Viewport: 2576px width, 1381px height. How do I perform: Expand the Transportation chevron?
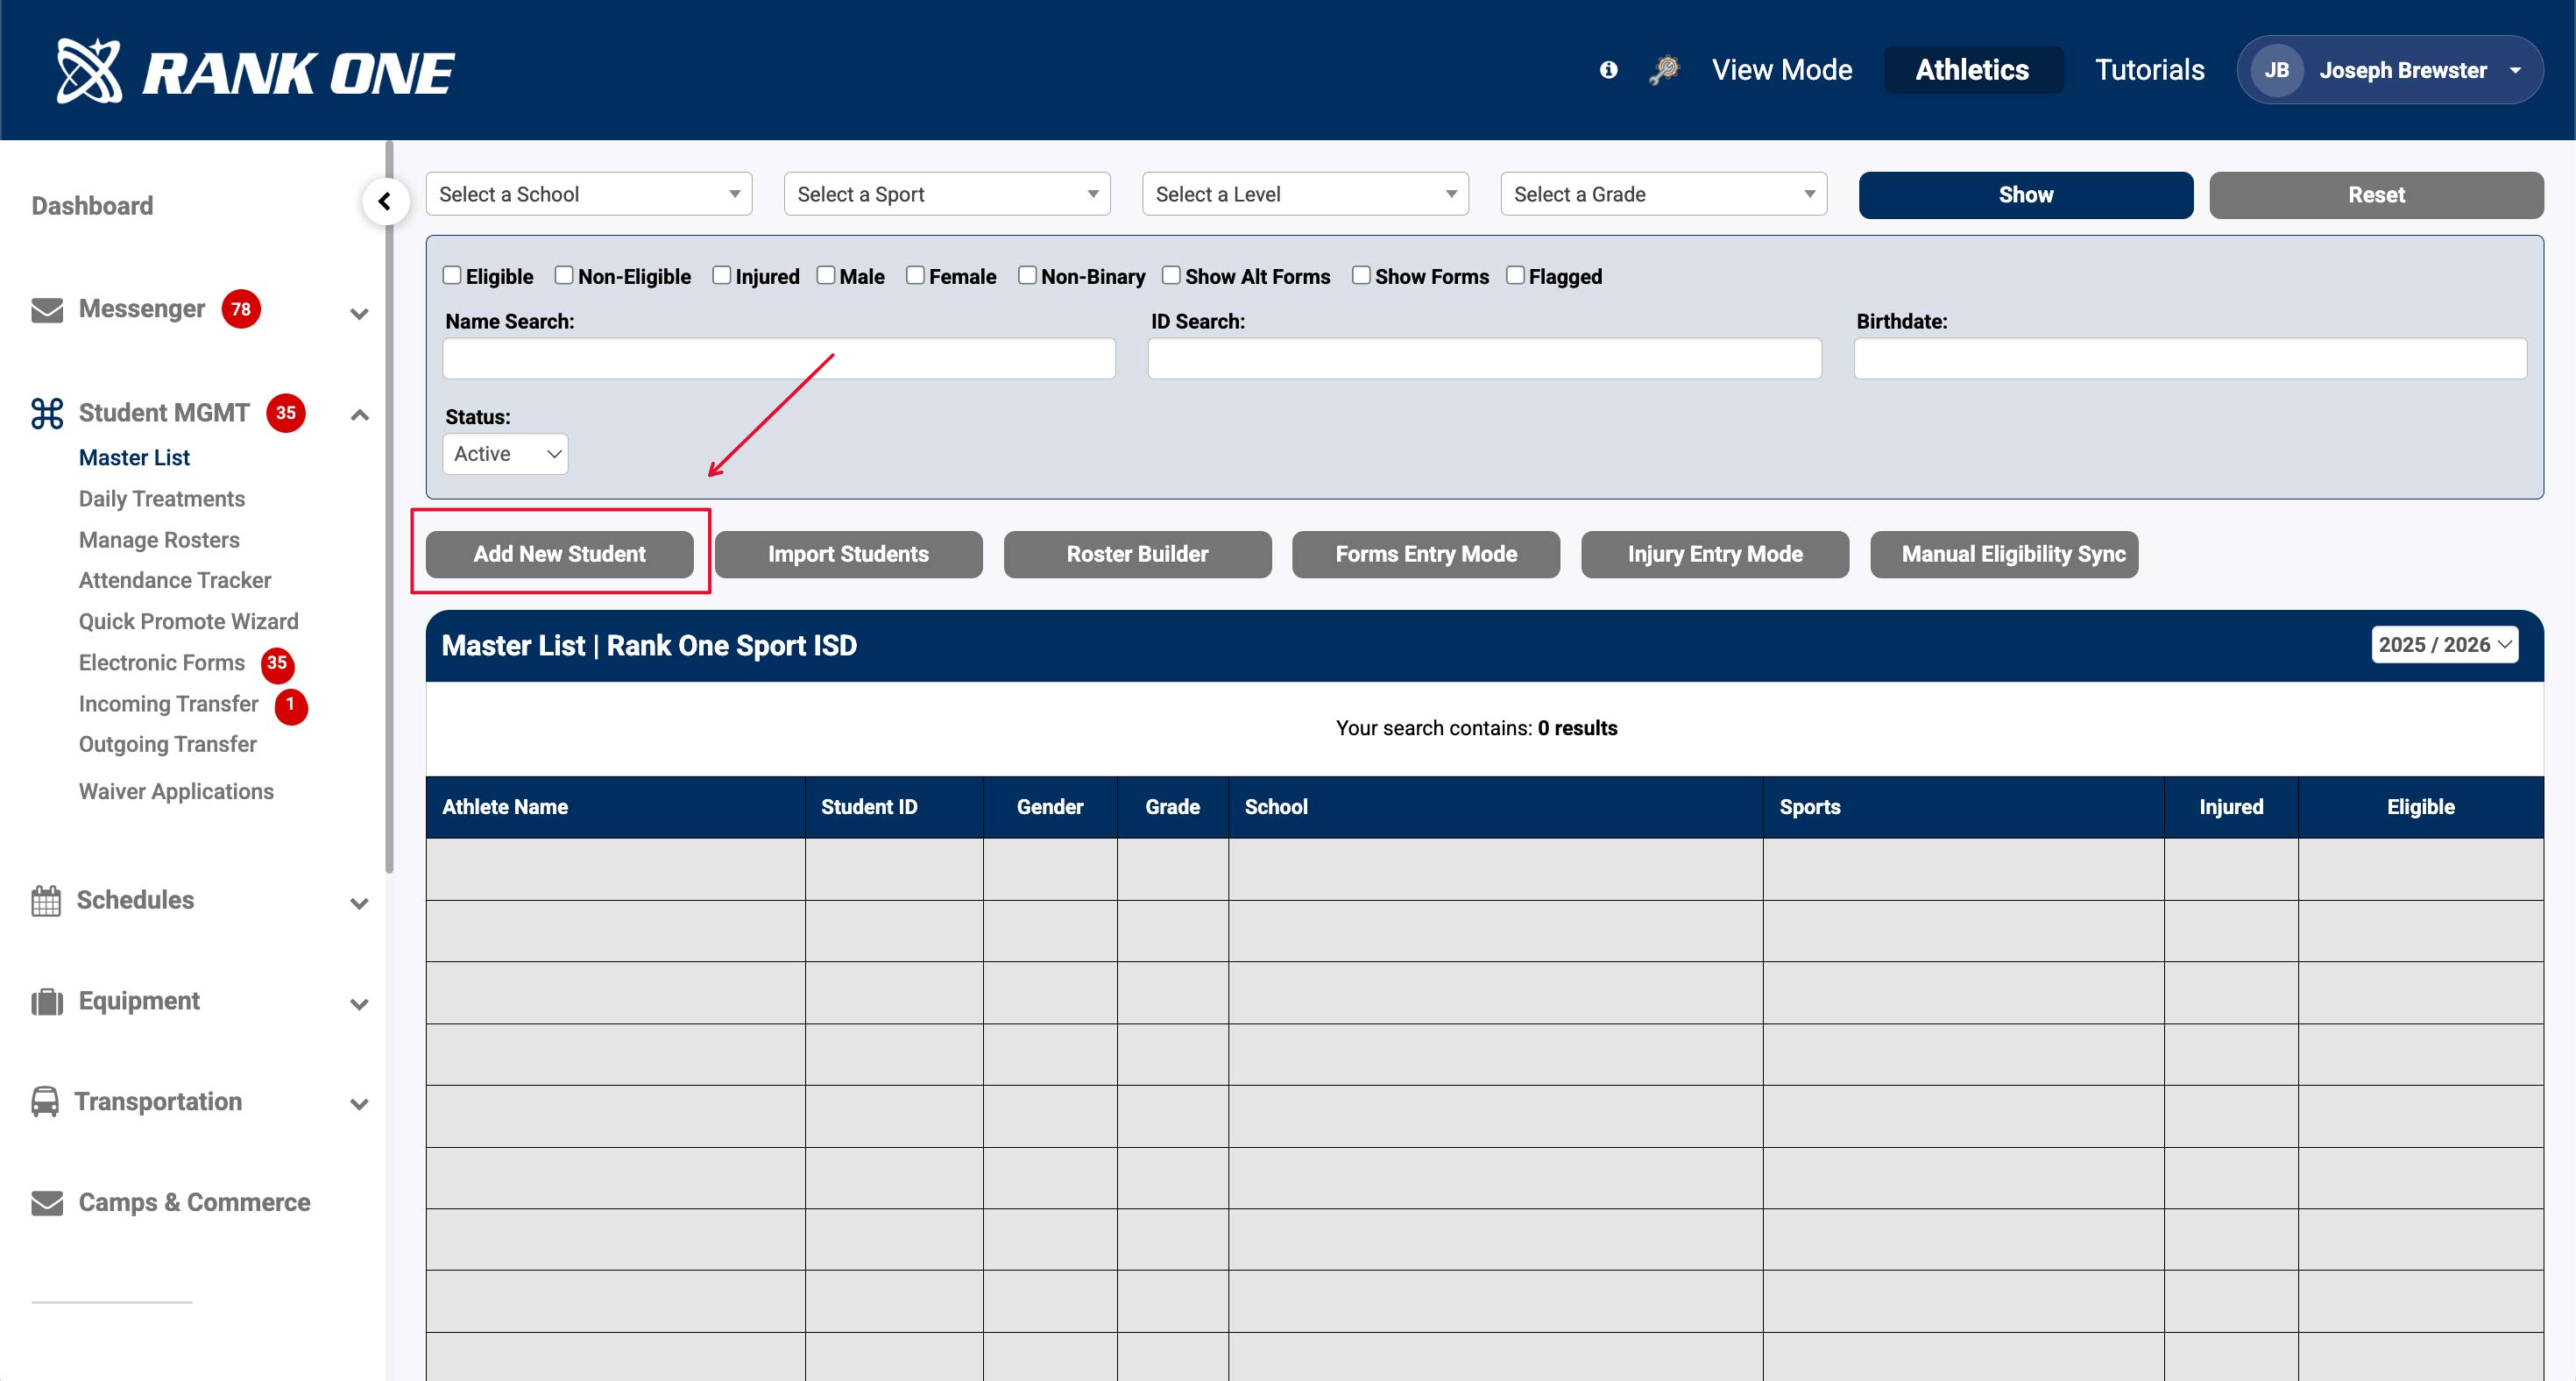(x=360, y=1105)
